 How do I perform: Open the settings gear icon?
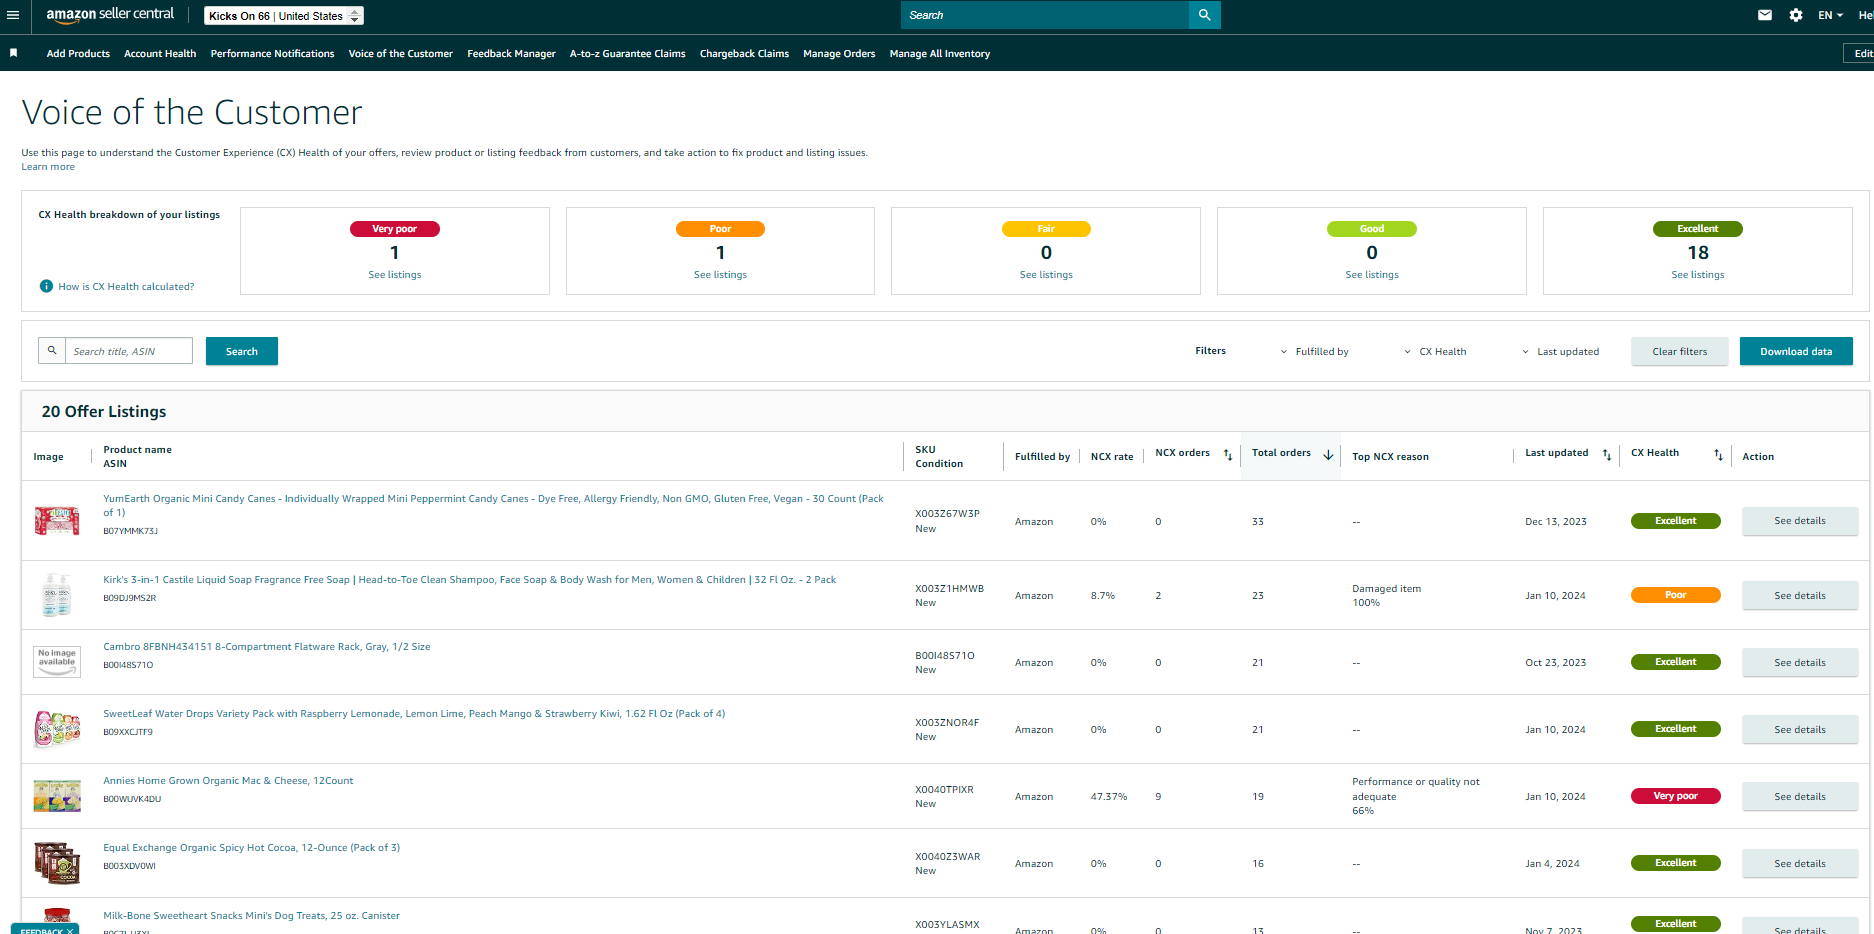[x=1796, y=15]
